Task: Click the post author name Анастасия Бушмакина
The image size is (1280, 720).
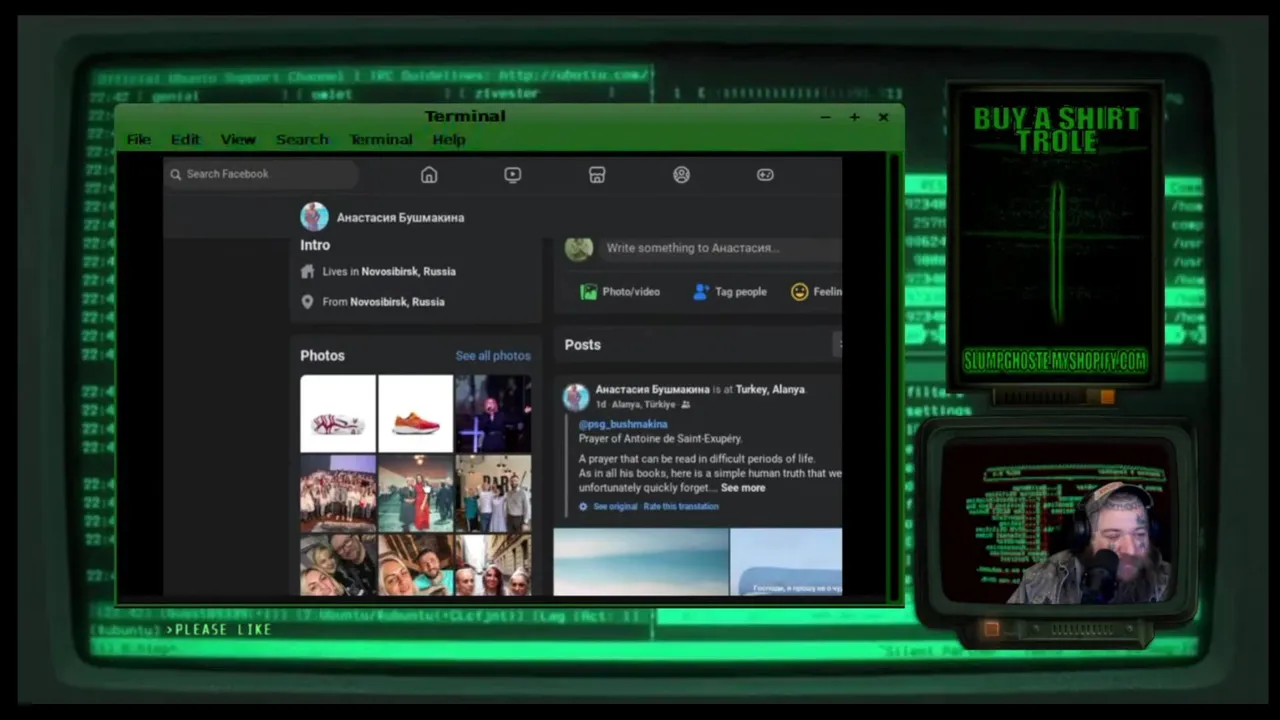Action: 652,390
